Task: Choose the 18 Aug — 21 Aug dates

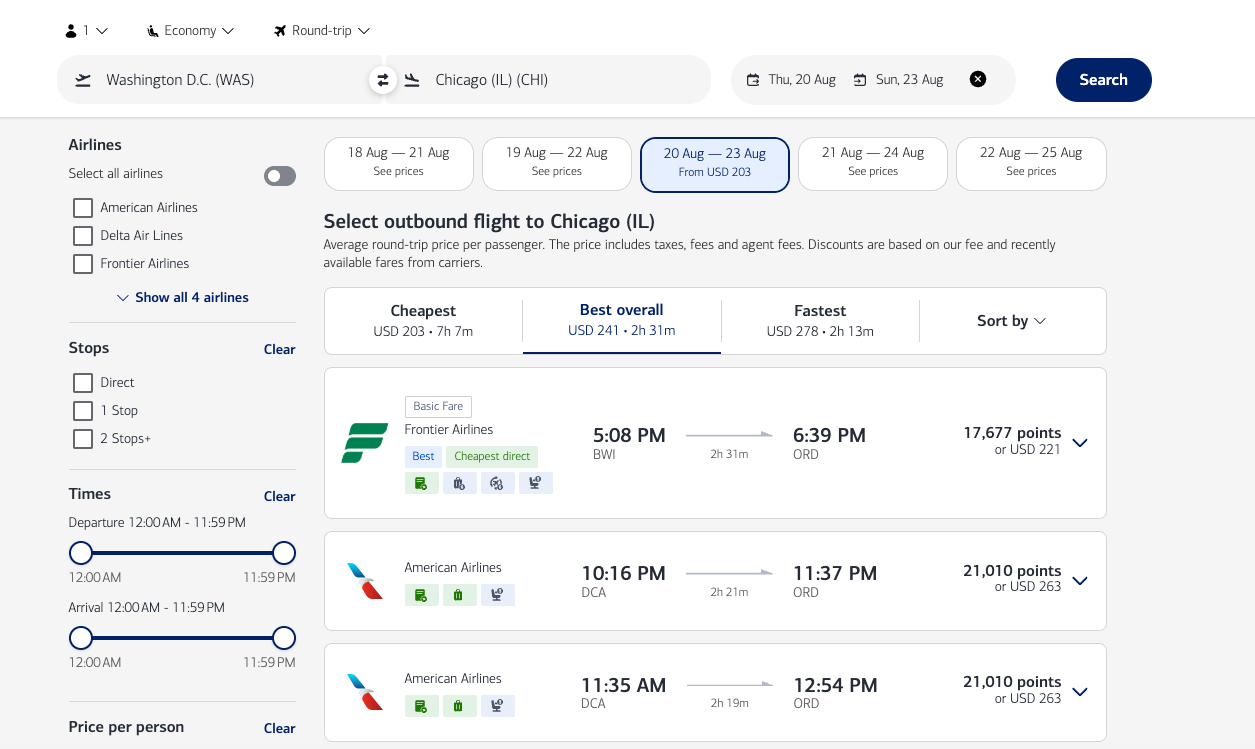Action: (x=399, y=164)
